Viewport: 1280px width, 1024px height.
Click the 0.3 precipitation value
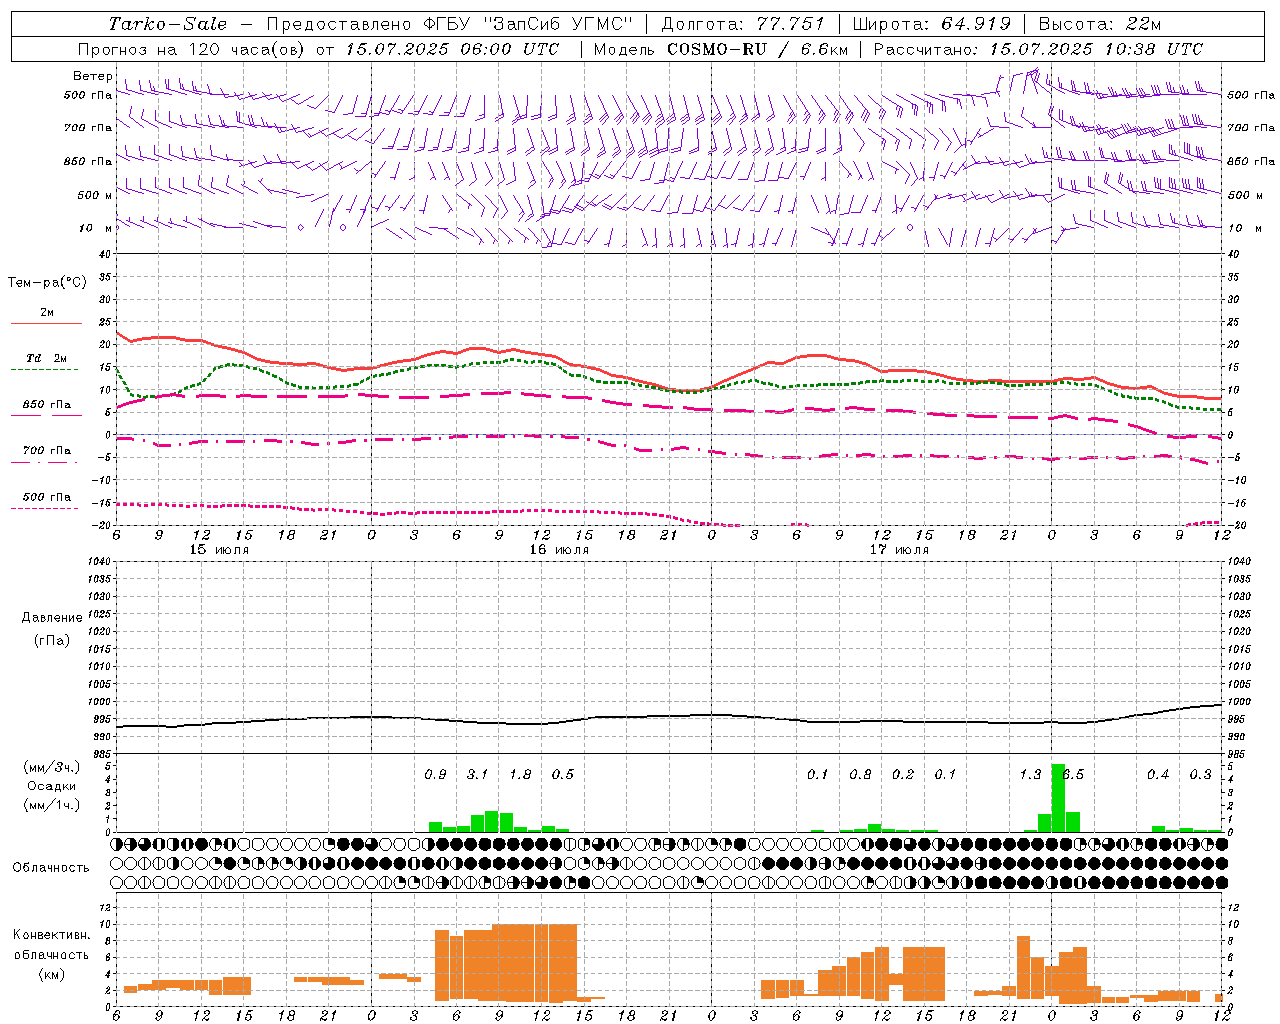pyautogui.click(x=1200, y=774)
